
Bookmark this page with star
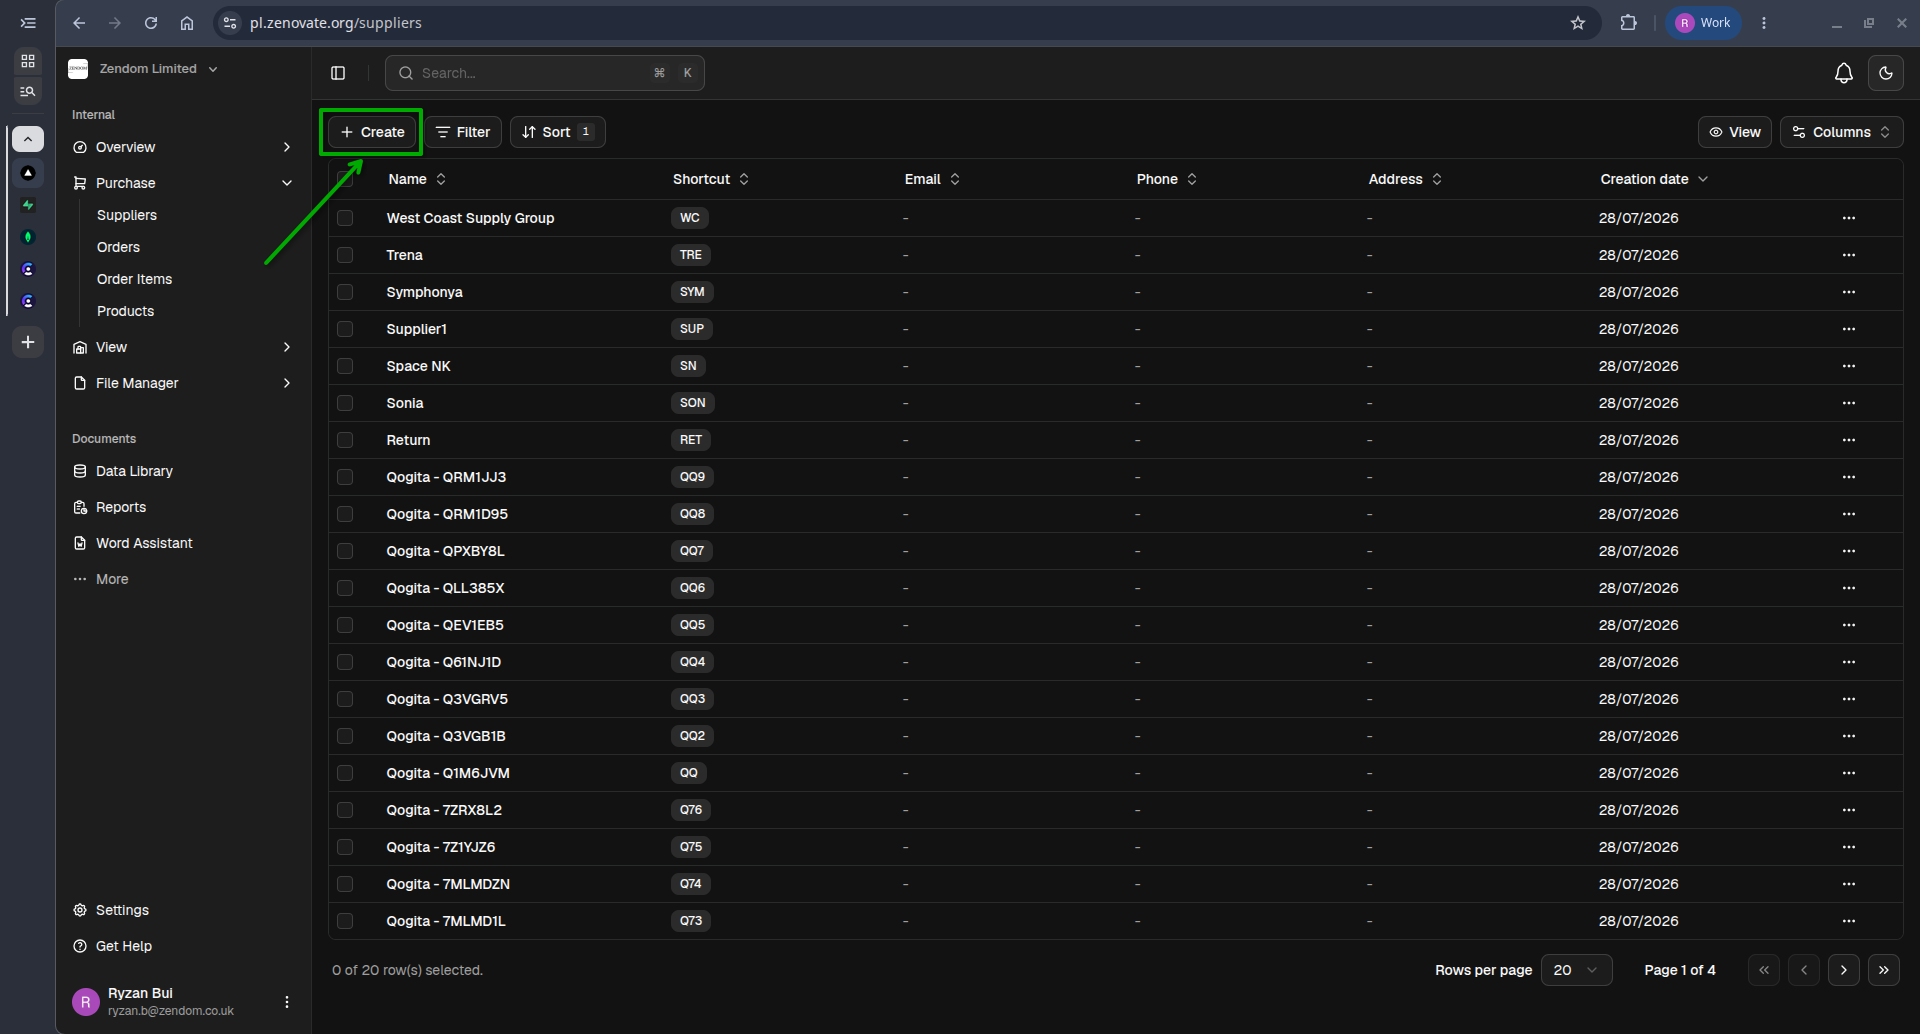click(x=1578, y=23)
